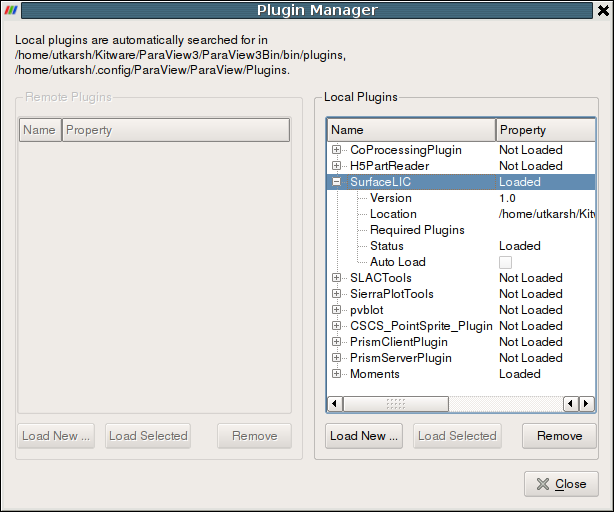
Task: Click 'Loaded' value in the Status row
Action: (x=520, y=246)
